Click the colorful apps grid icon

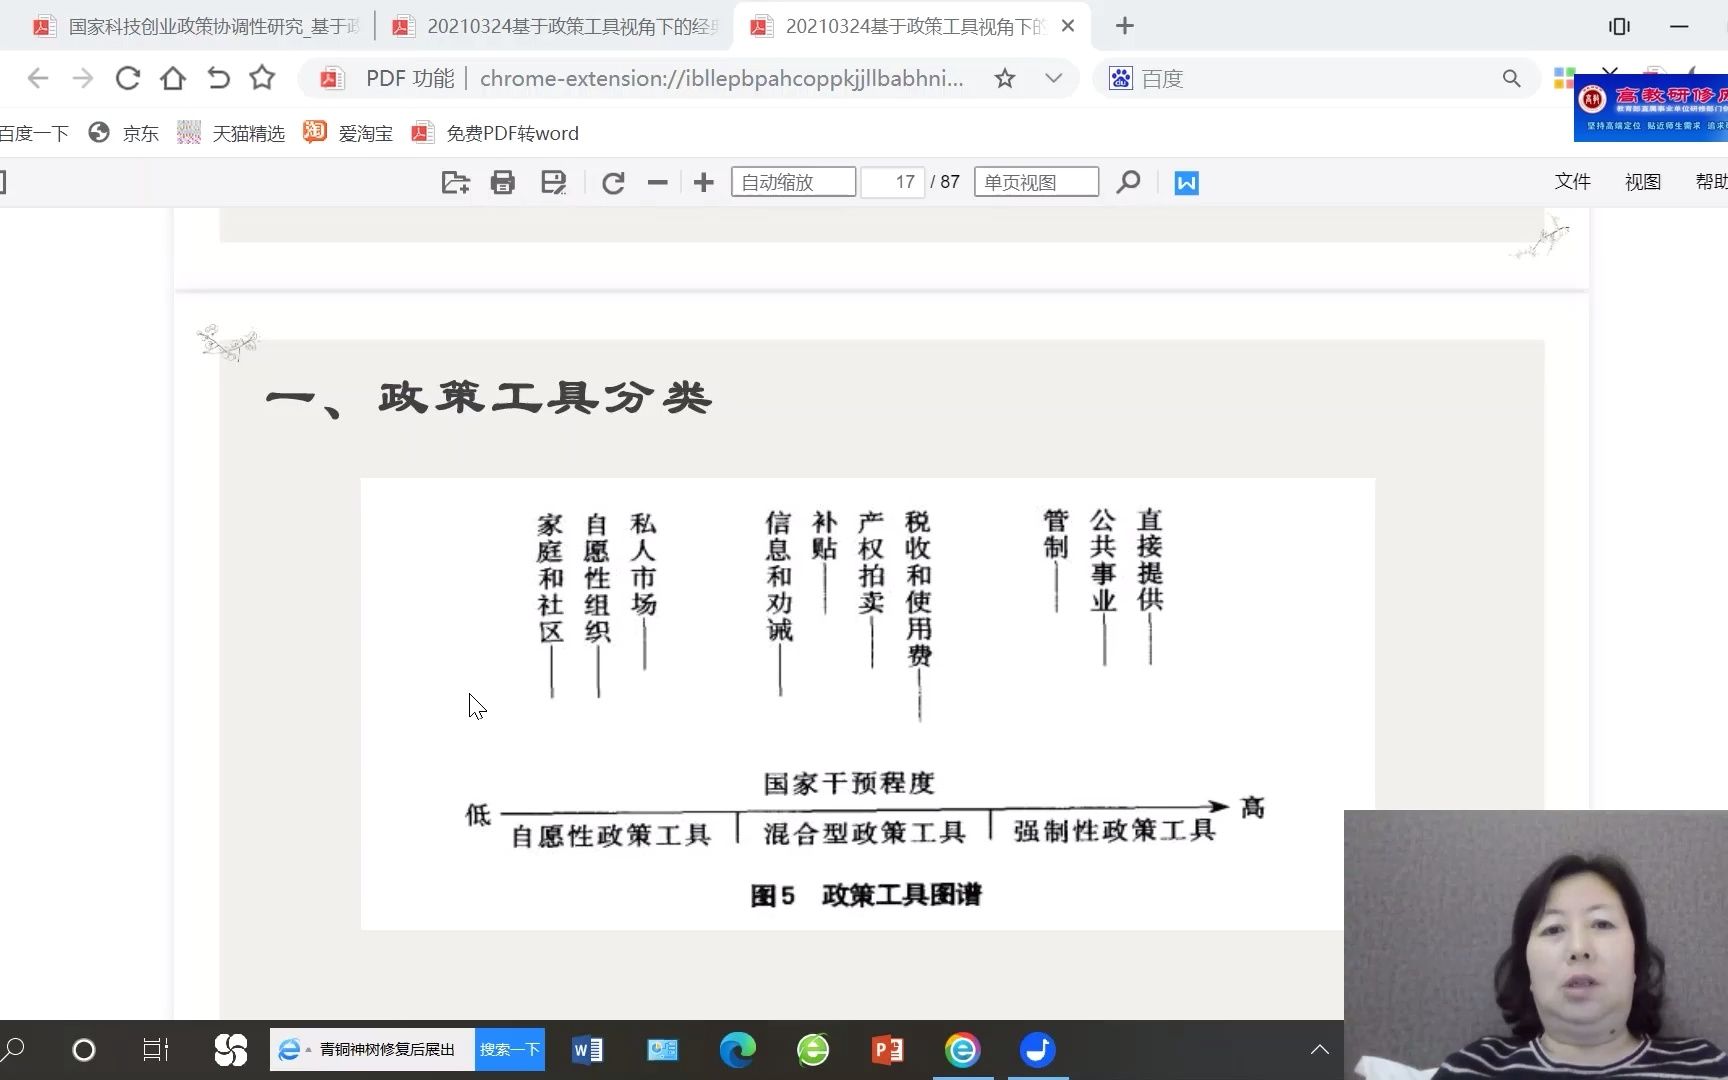click(x=1564, y=78)
